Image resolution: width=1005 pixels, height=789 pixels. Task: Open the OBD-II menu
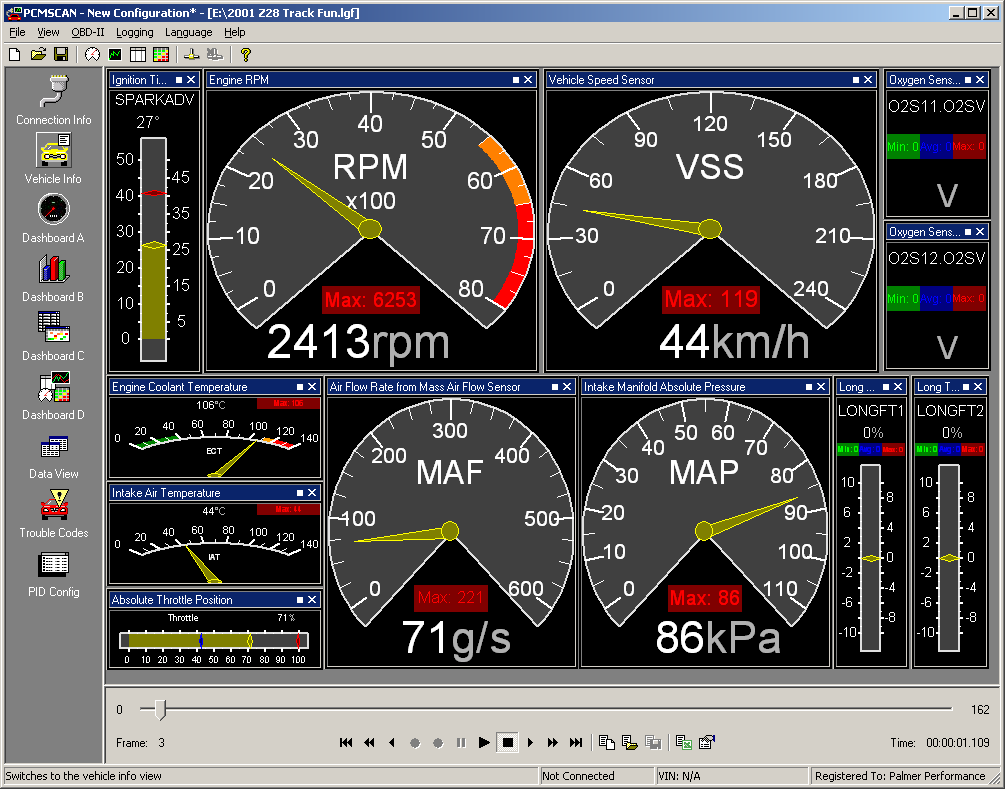pos(87,32)
